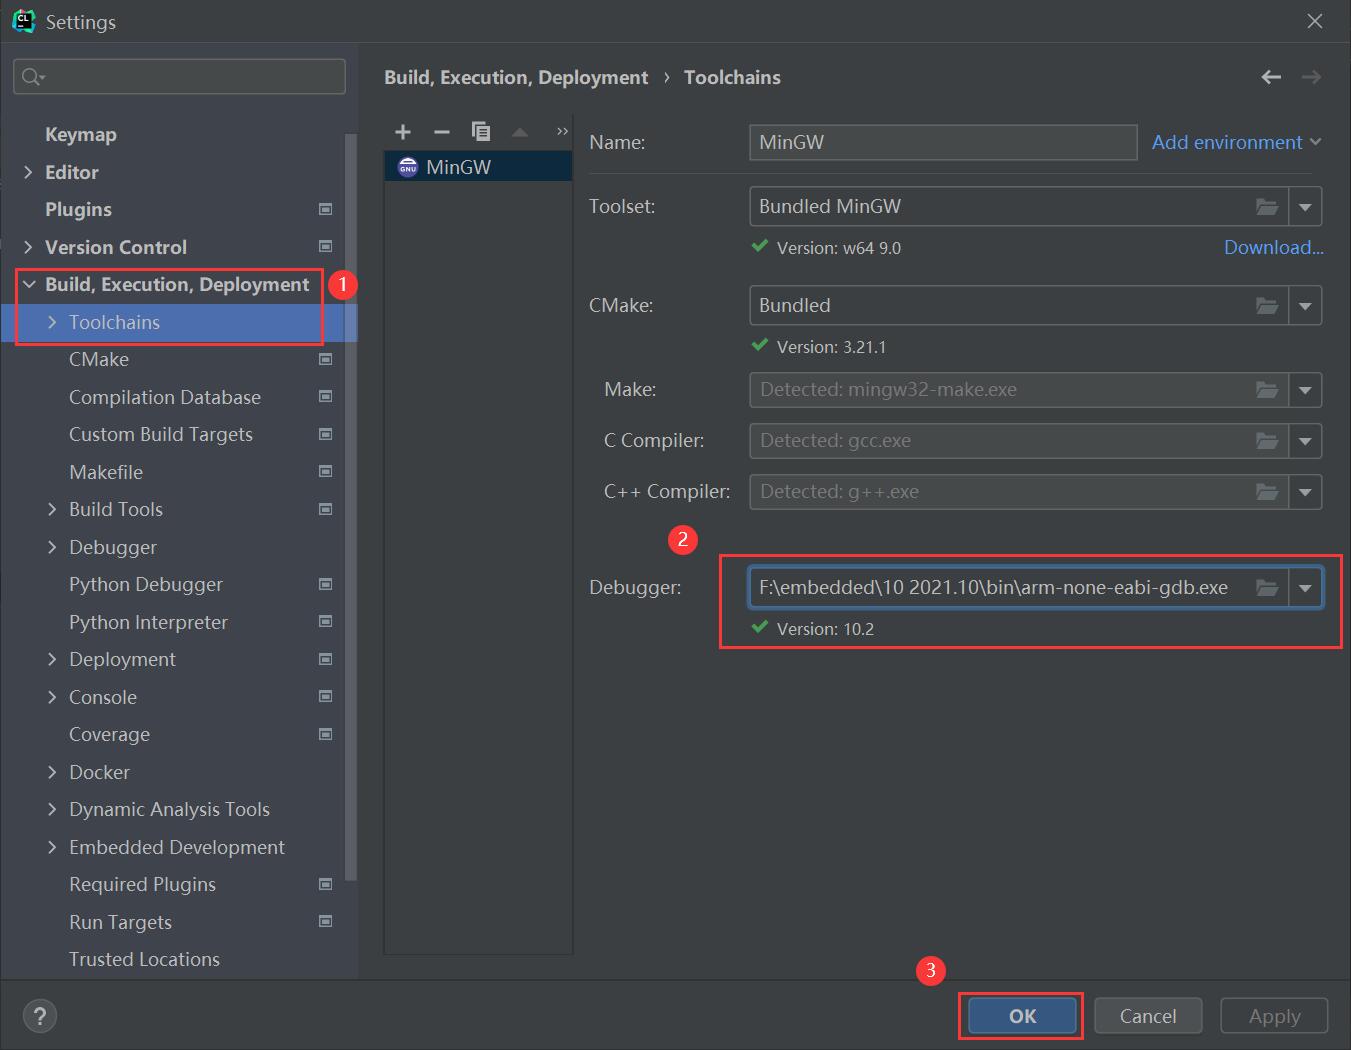Viewport: 1351px width, 1050px height.
Task: Add a new toolchain with plus icon
Action: pos(403,132)
